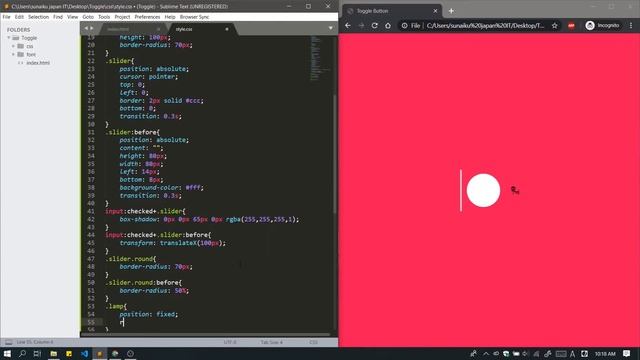Open the Windows Start menu
Image resolution: width=640 pixels, height=360 pixels.
click(7, 353)
